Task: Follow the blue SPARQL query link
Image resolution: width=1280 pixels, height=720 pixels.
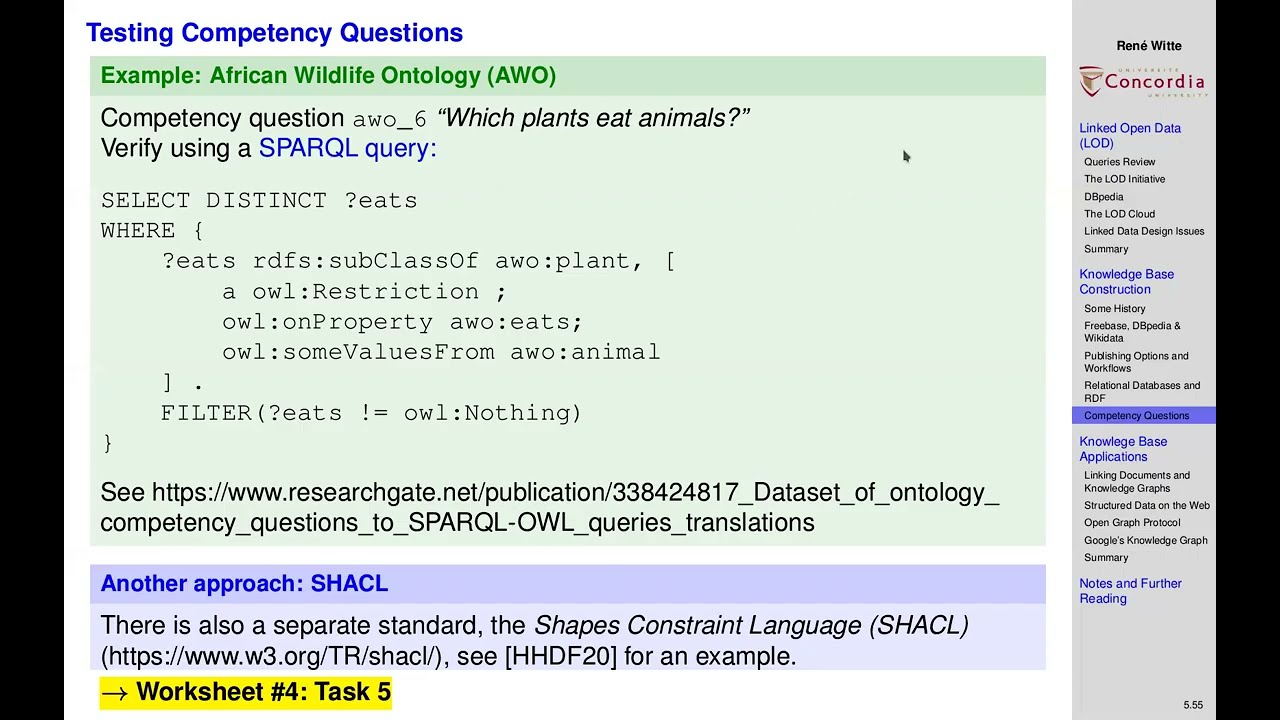Action: (347, 148)
